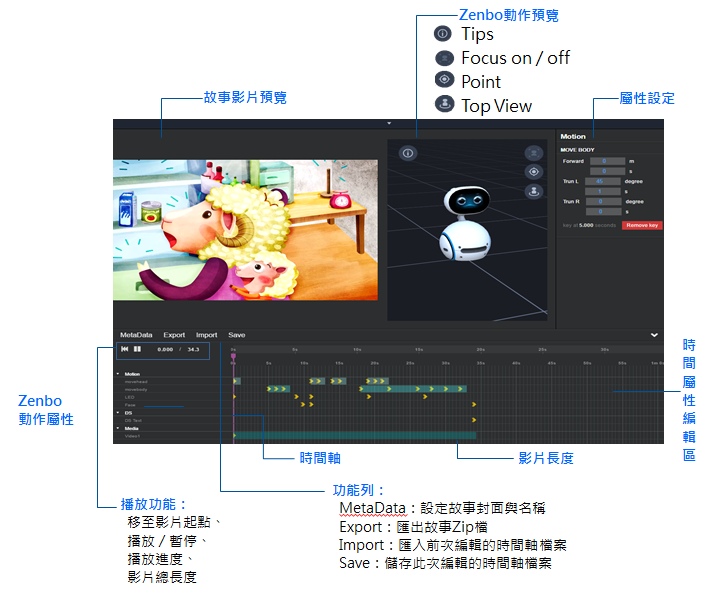The image size is (713, 595).
Task: Select the movehead track
Action: click(x=136, y=382)
